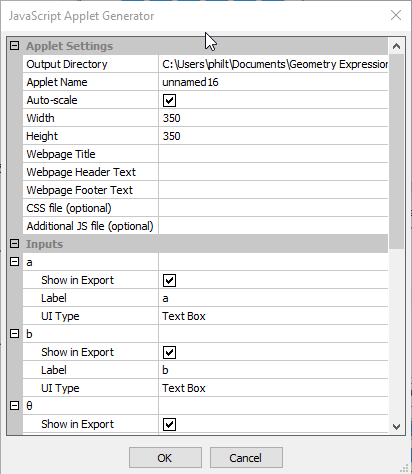412x474 pixels.
Task: Collapse the input group a
Action: click(14, 262)
